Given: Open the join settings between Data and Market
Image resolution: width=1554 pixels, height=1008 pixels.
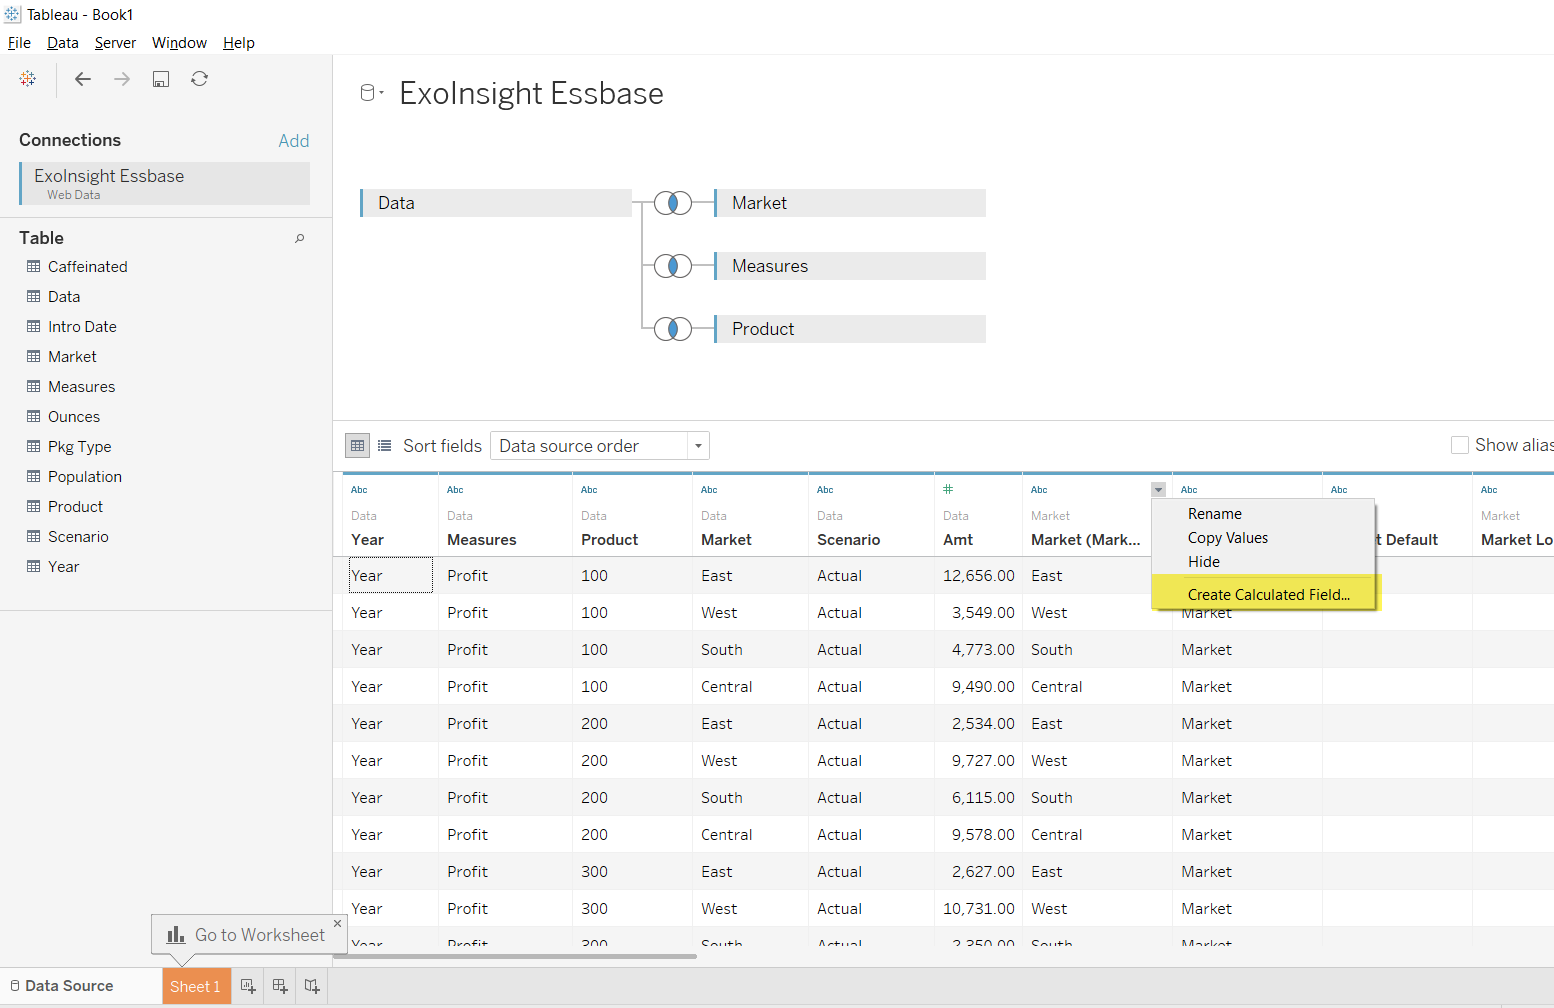Looking at the screenshot, I should (x=673, y=202).
